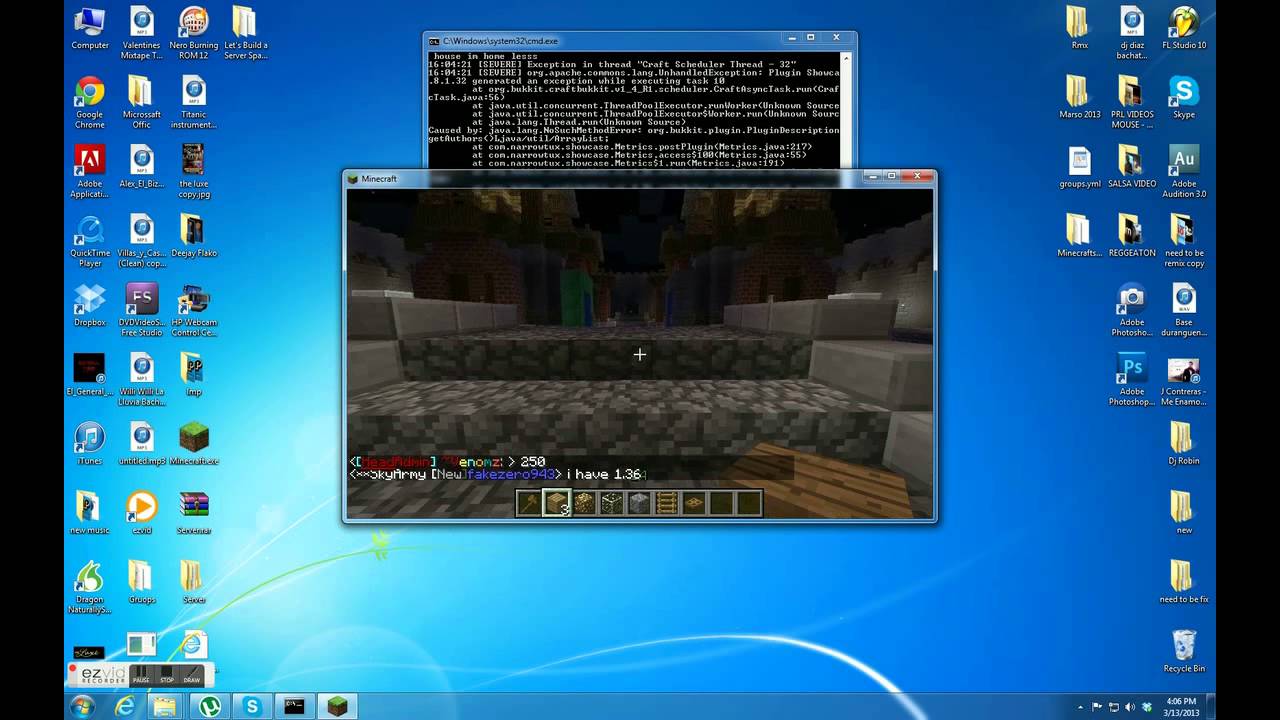Open the Nero Burning ROM 12 shortcut

point(194,33)
